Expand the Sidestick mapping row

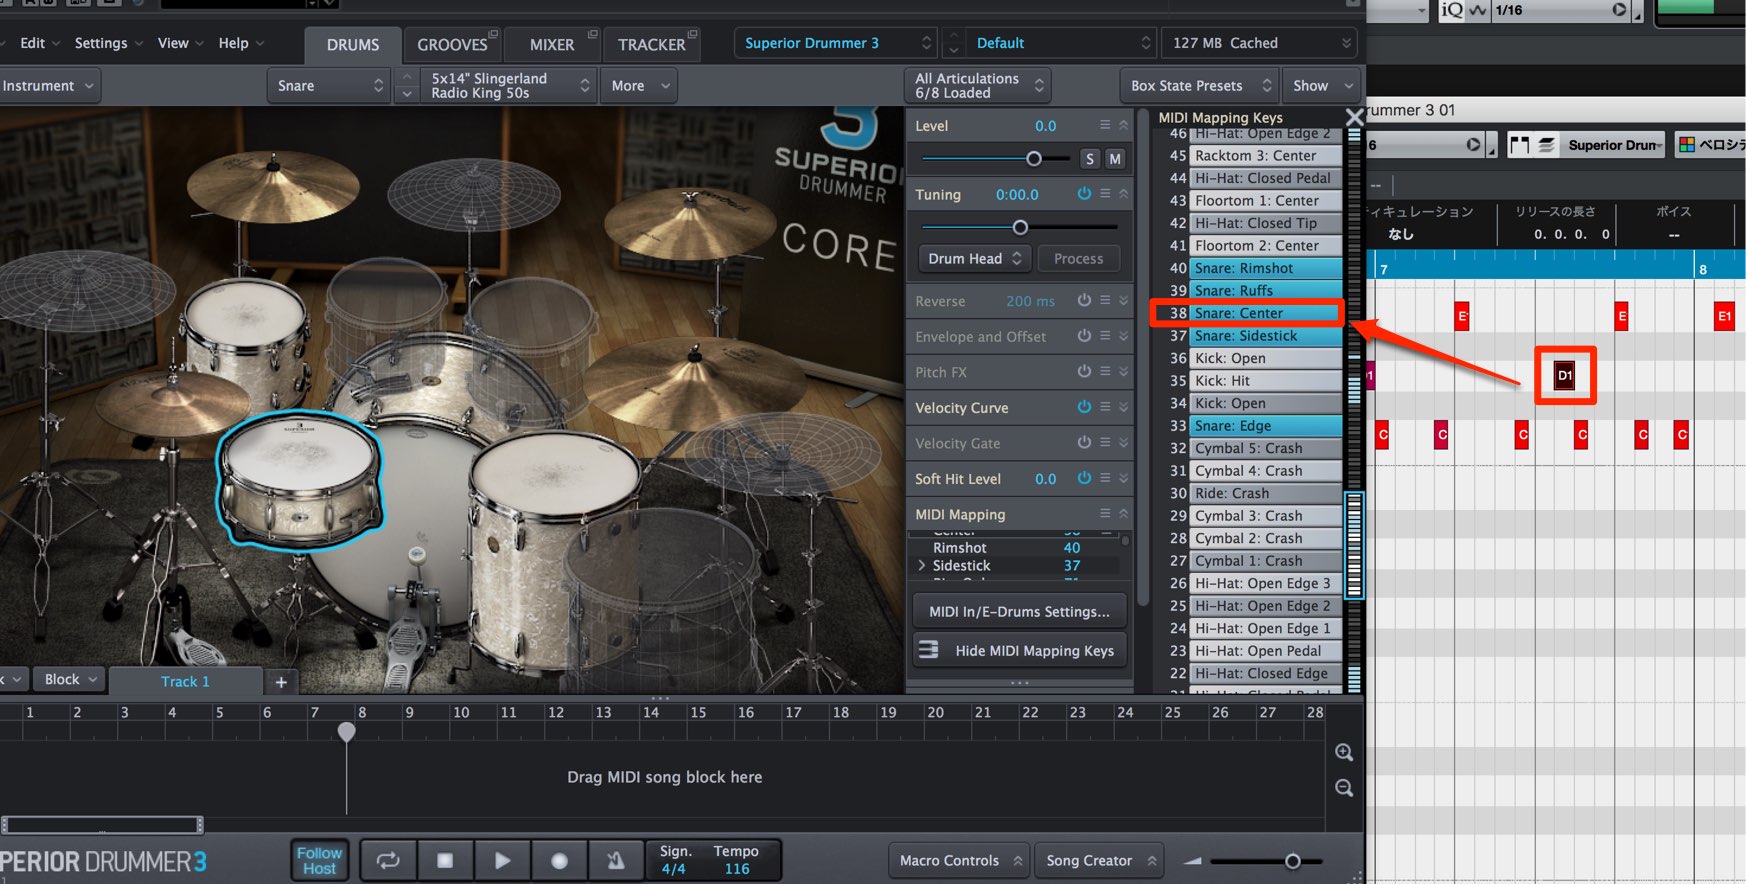[922, 565]
